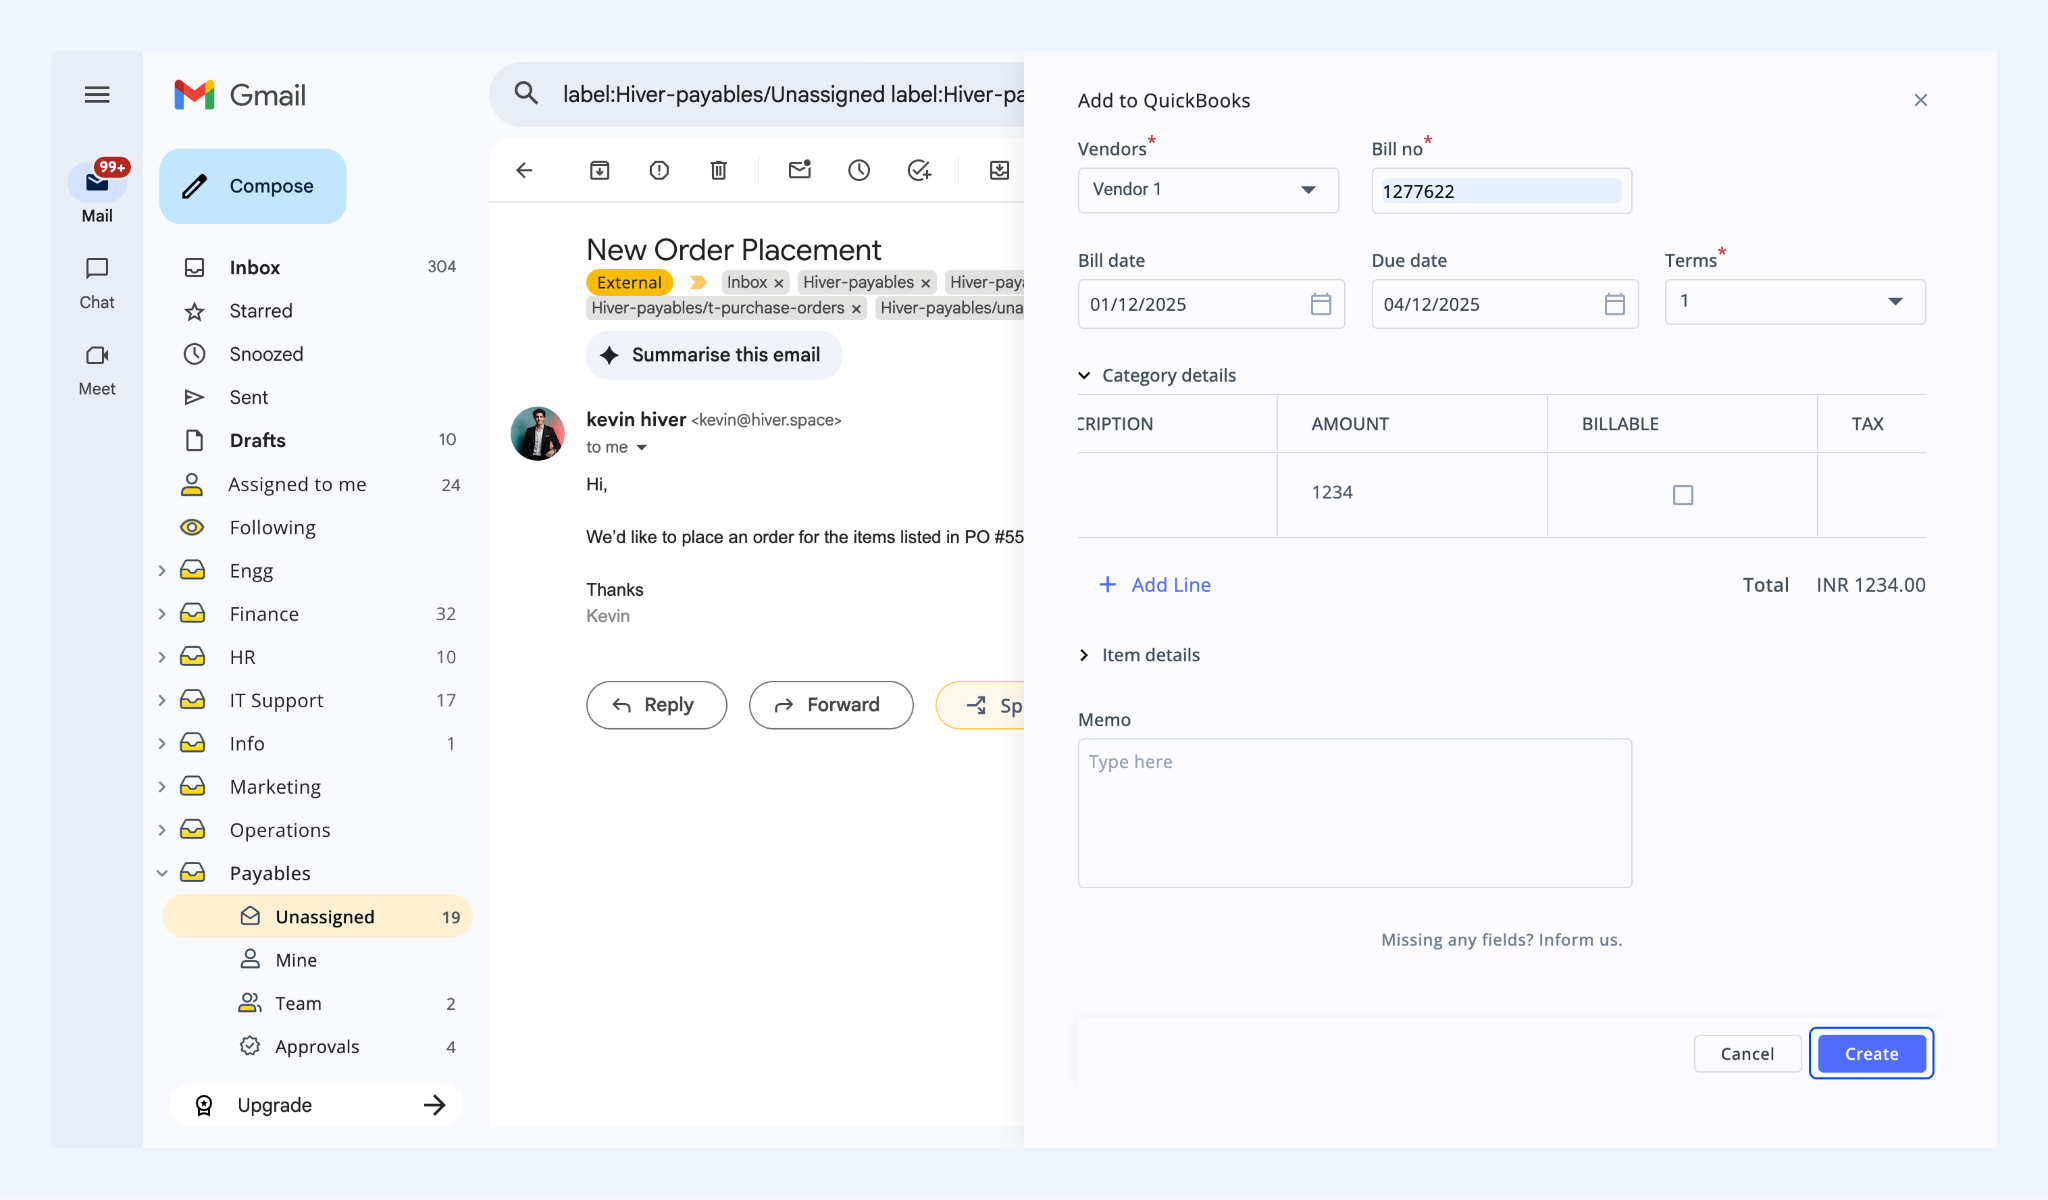Collapse the Category details section
Image resolution: width=2048 pixels, height=1200 pixels.
click(x=1084, y=376)
